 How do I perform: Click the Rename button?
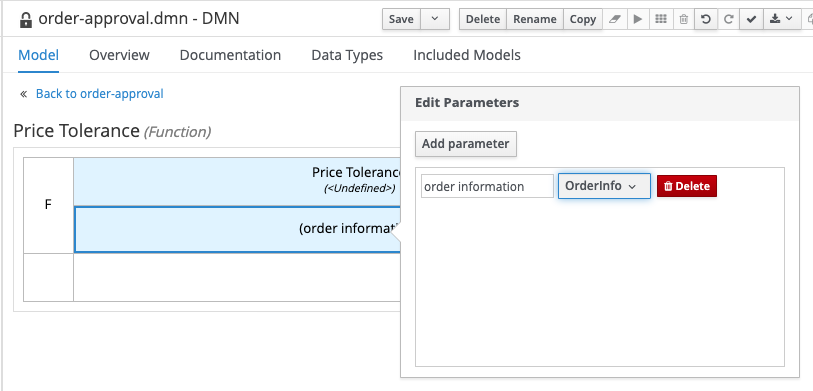[x=535, y=19]
